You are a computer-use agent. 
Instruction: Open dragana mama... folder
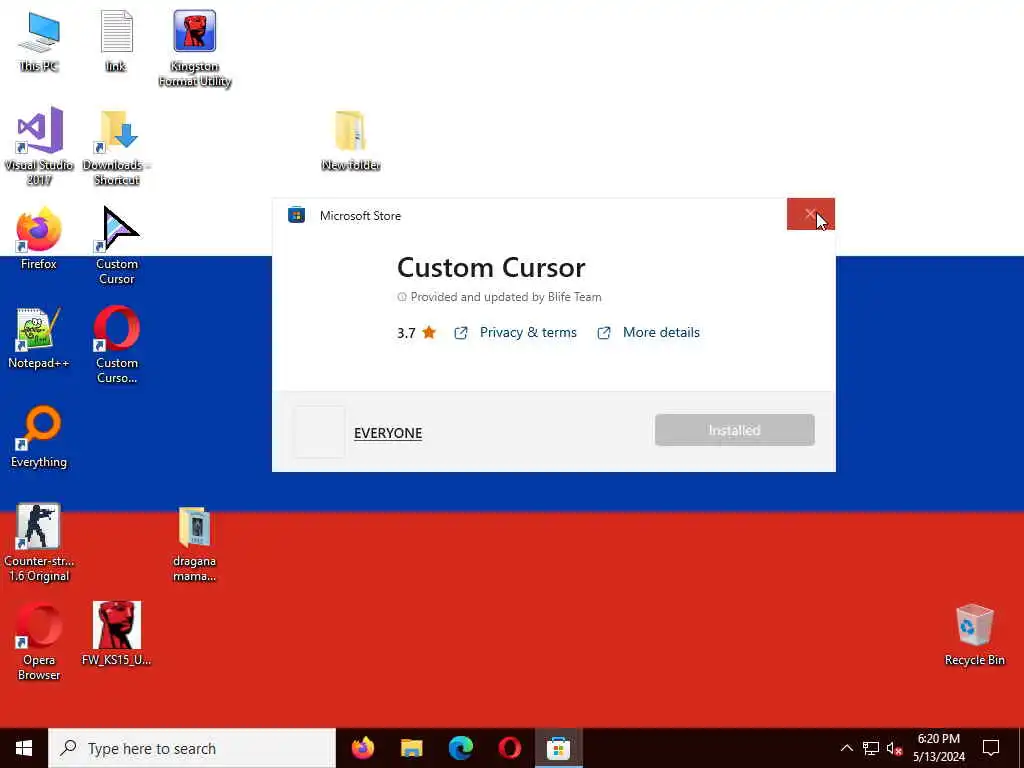195,544
